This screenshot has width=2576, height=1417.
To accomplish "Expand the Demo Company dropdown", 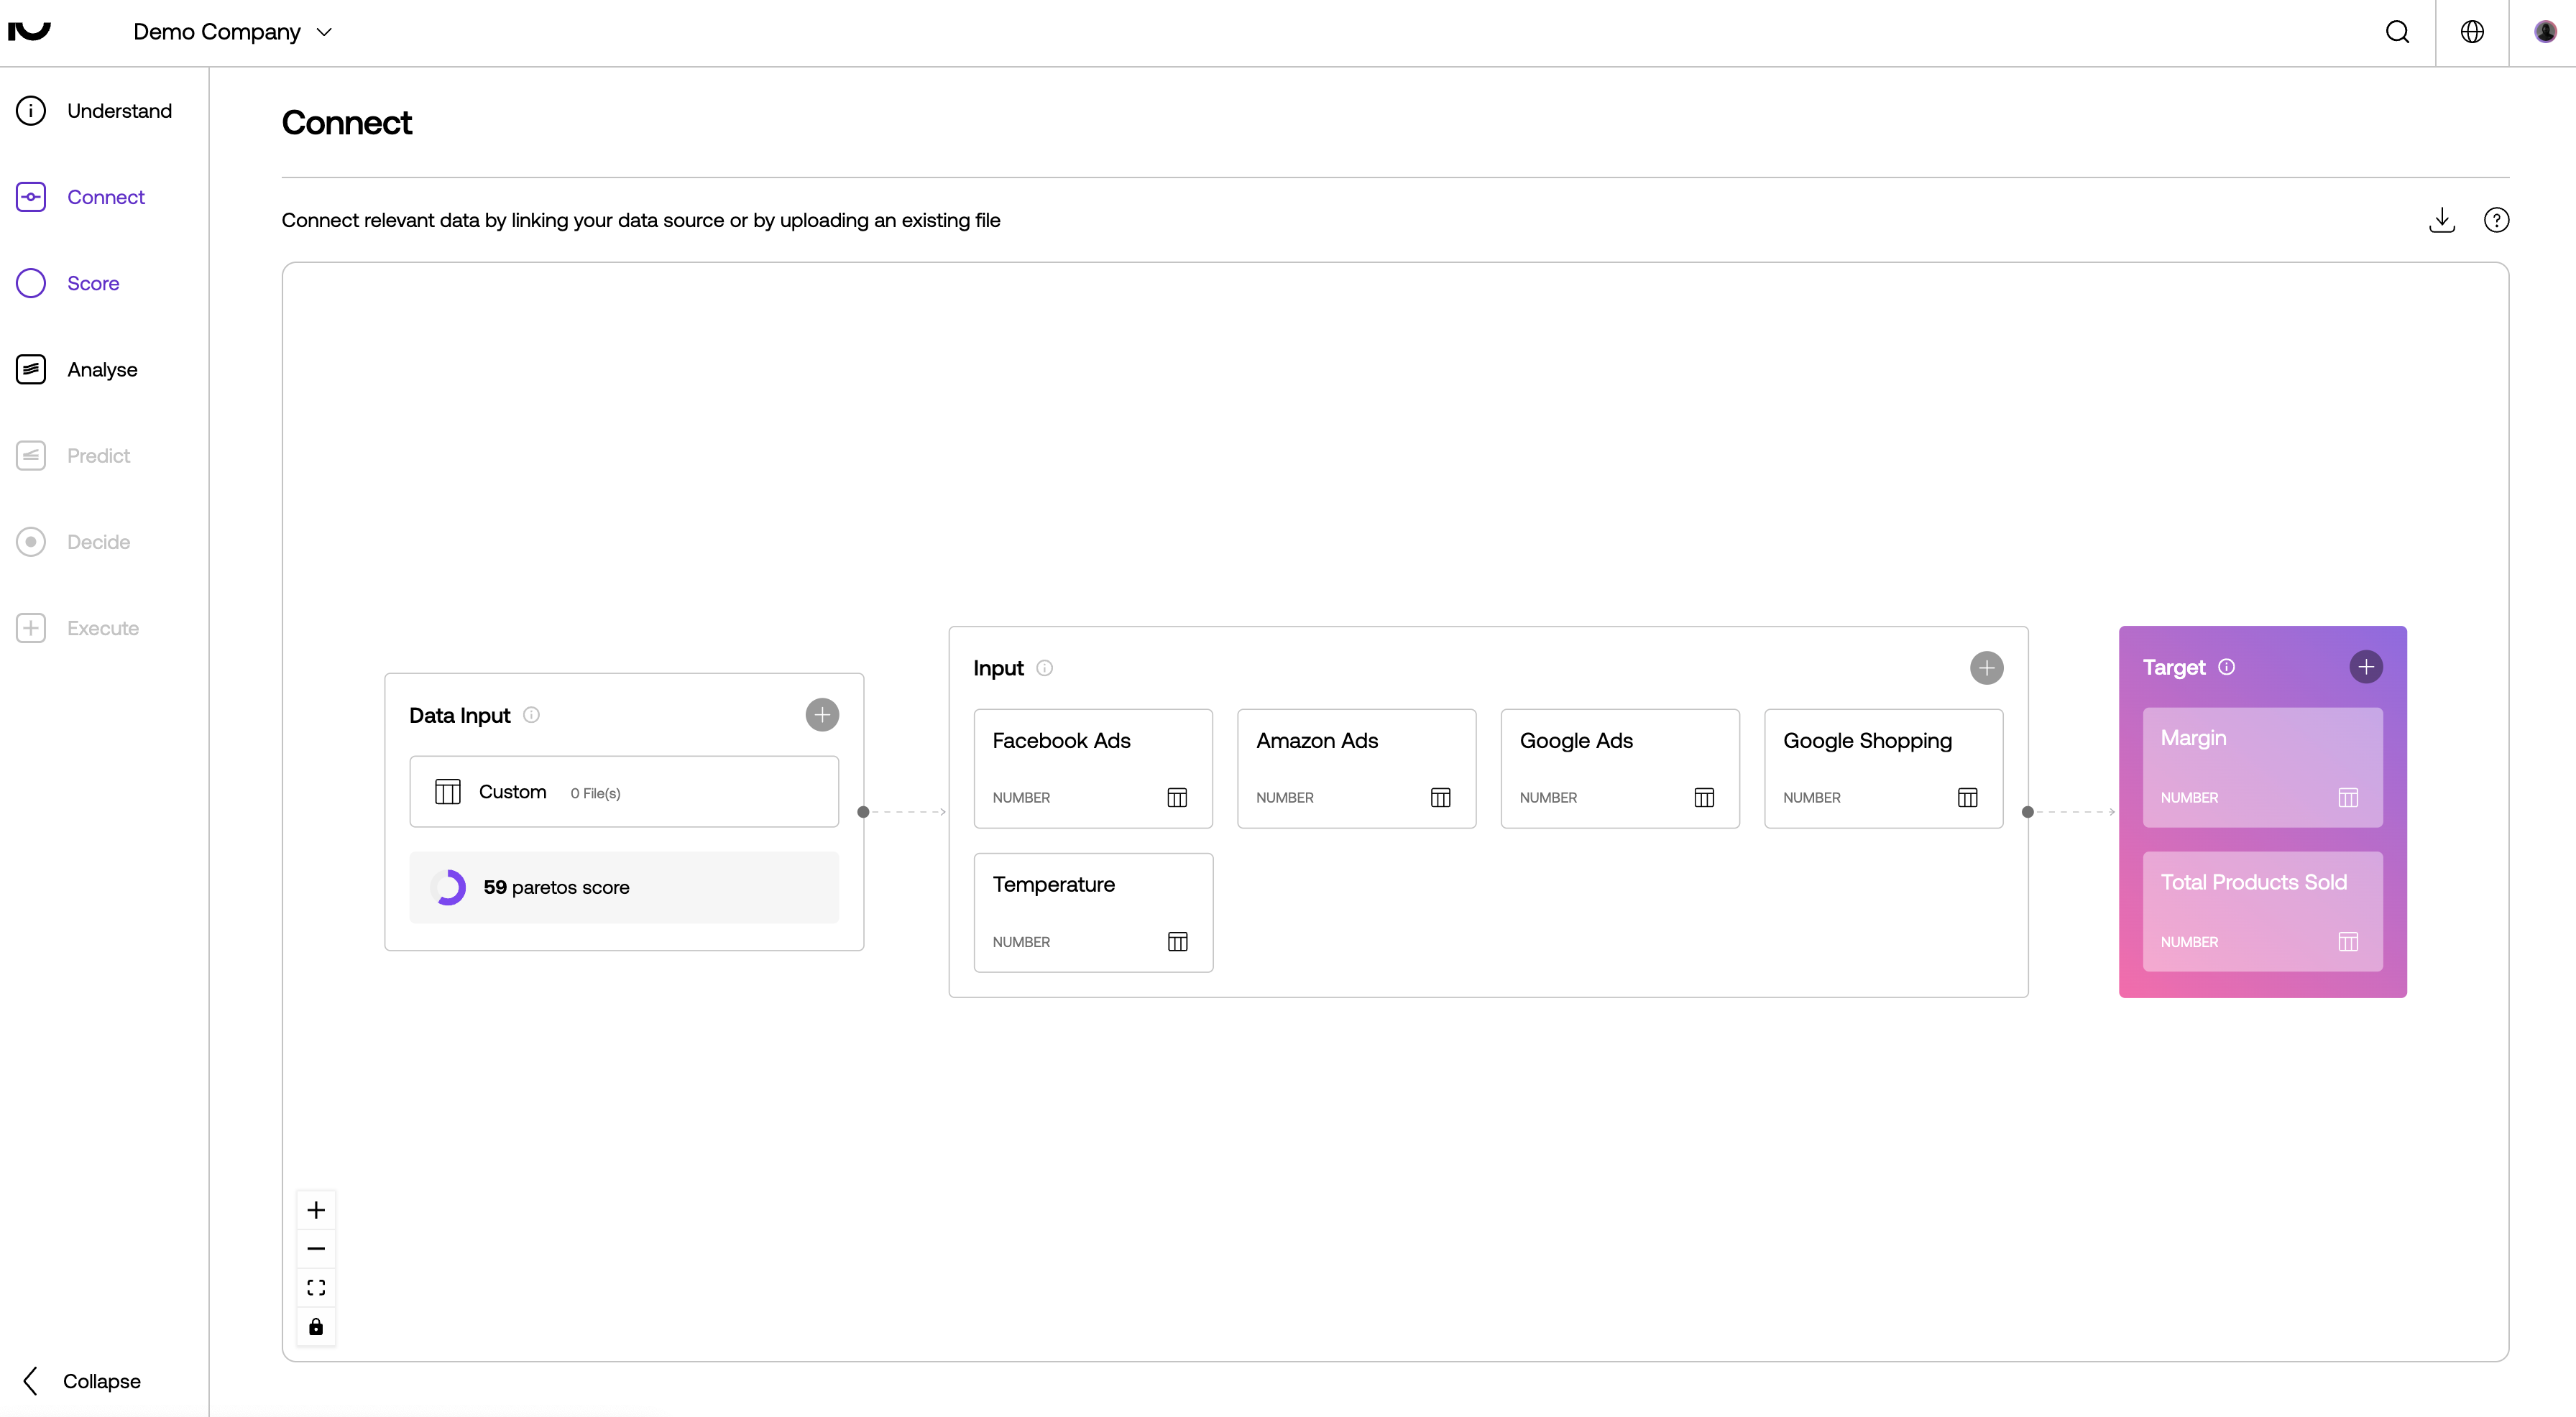I will (x=233, y=32).
